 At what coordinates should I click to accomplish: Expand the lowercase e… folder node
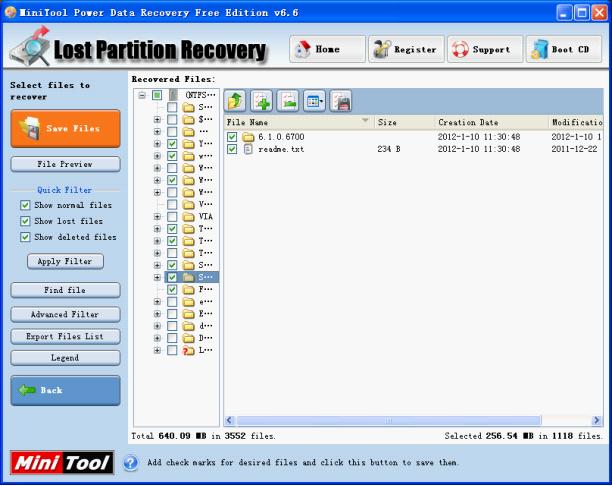(x=157, y=302)
